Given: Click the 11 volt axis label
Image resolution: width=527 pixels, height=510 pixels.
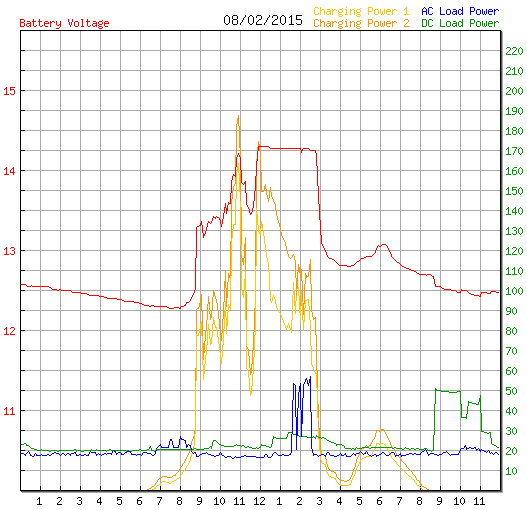Looking at the screenshot, I should [9, 411].
